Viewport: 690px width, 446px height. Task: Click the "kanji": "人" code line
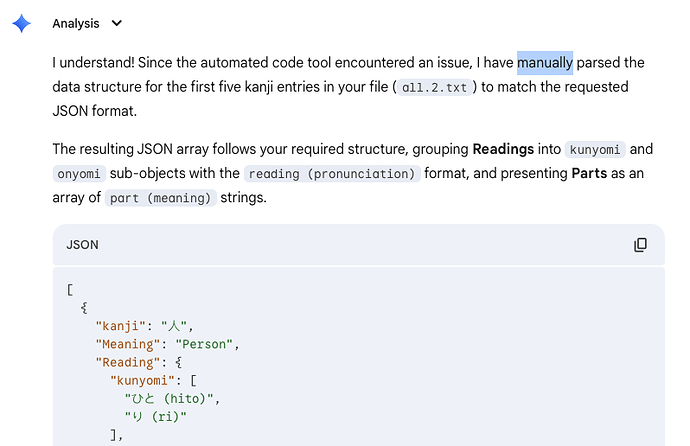[143, 326]
